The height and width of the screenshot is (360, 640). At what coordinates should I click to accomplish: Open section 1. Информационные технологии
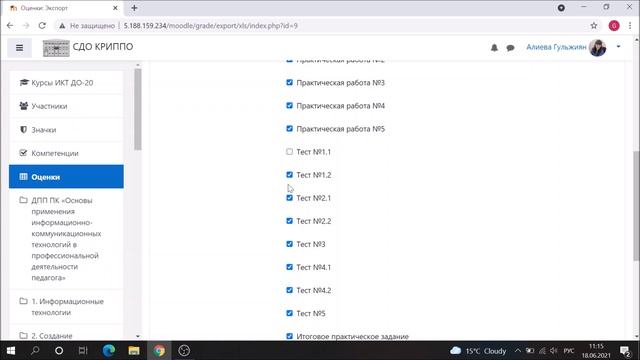(x=66, y=307)
